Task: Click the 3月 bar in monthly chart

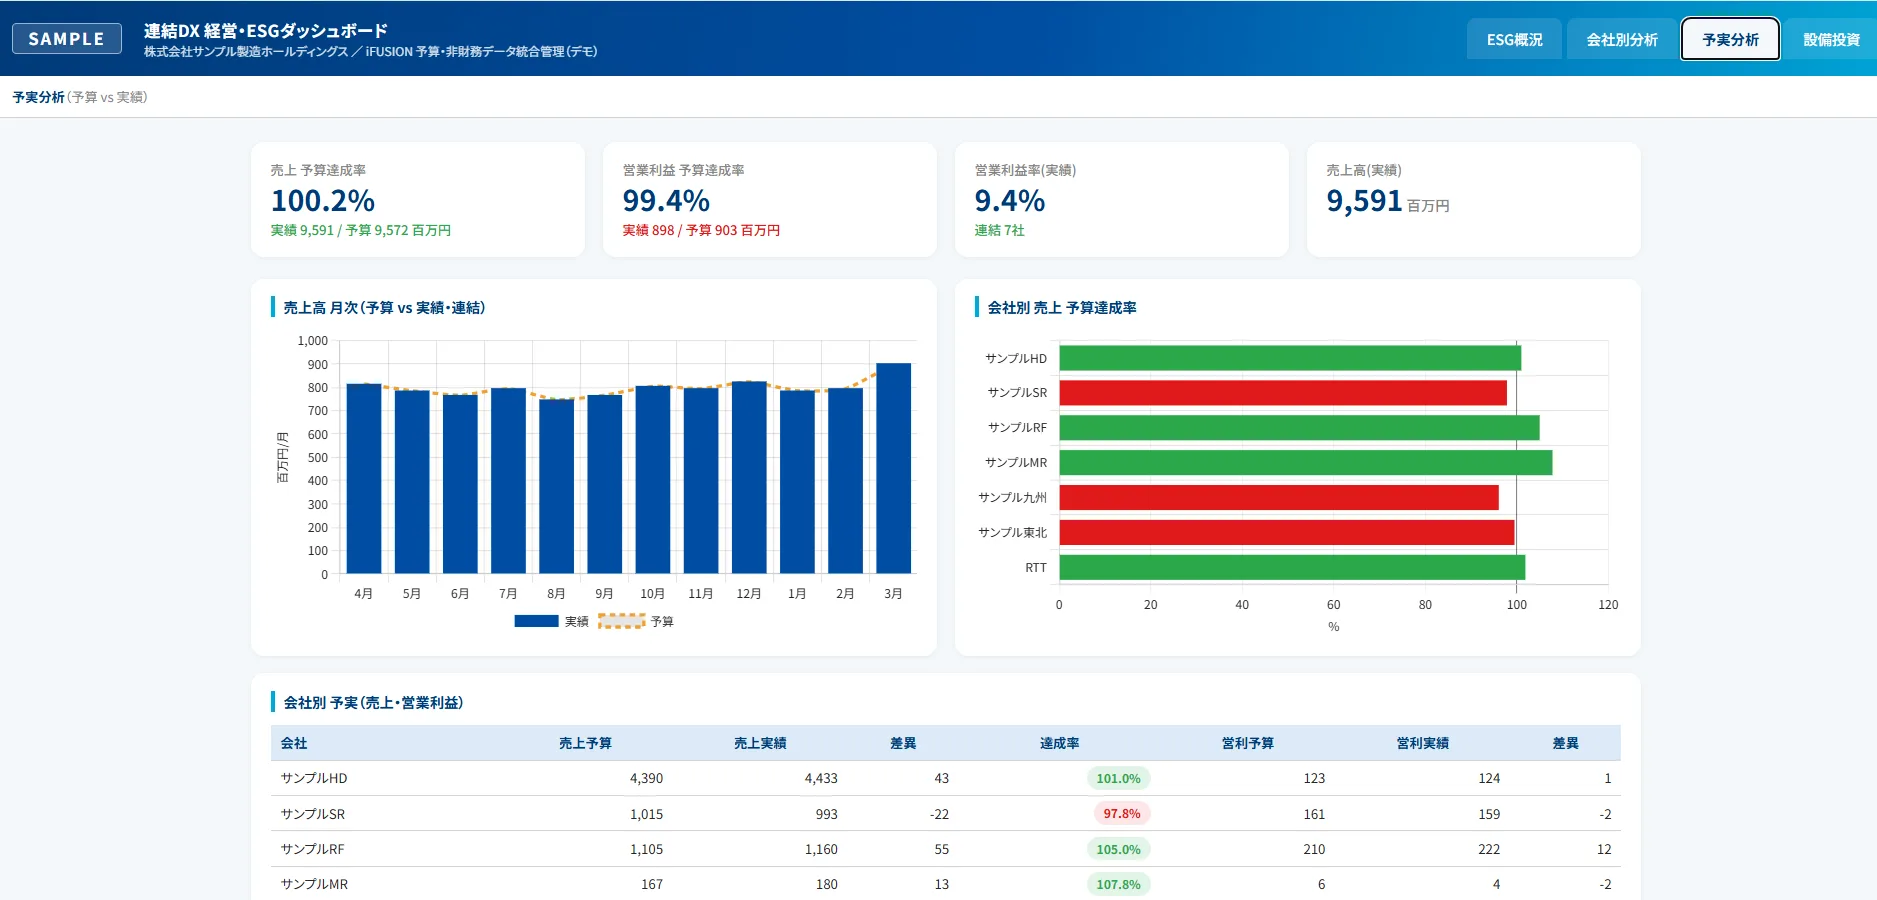Action: (893, 468)
